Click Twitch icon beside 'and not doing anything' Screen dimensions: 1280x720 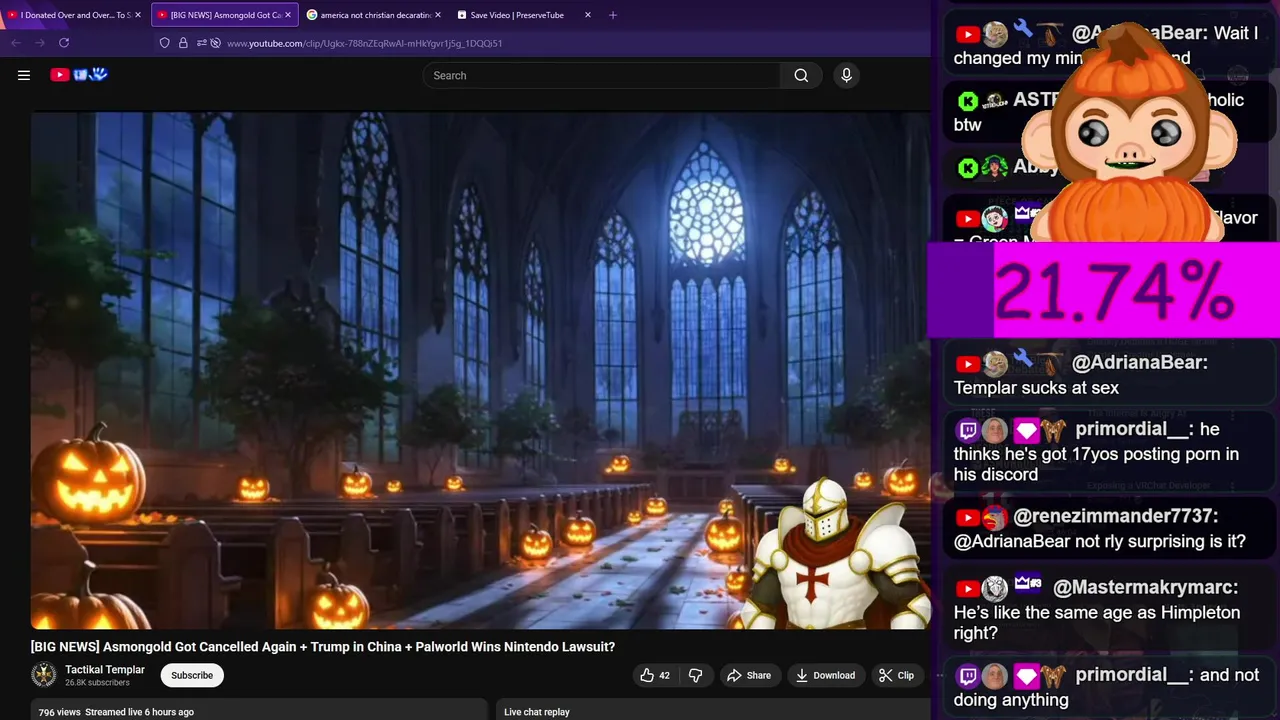coord(967,676)
